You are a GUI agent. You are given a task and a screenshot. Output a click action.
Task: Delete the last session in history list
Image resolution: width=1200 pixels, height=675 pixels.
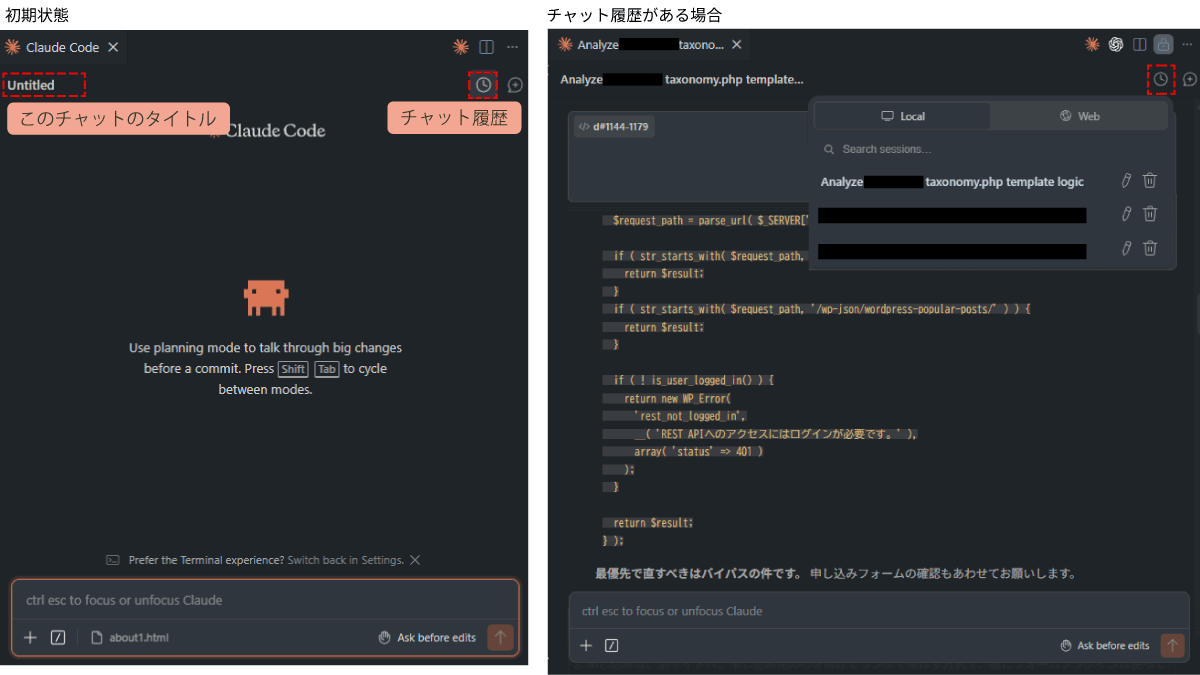click(1150, 248)
